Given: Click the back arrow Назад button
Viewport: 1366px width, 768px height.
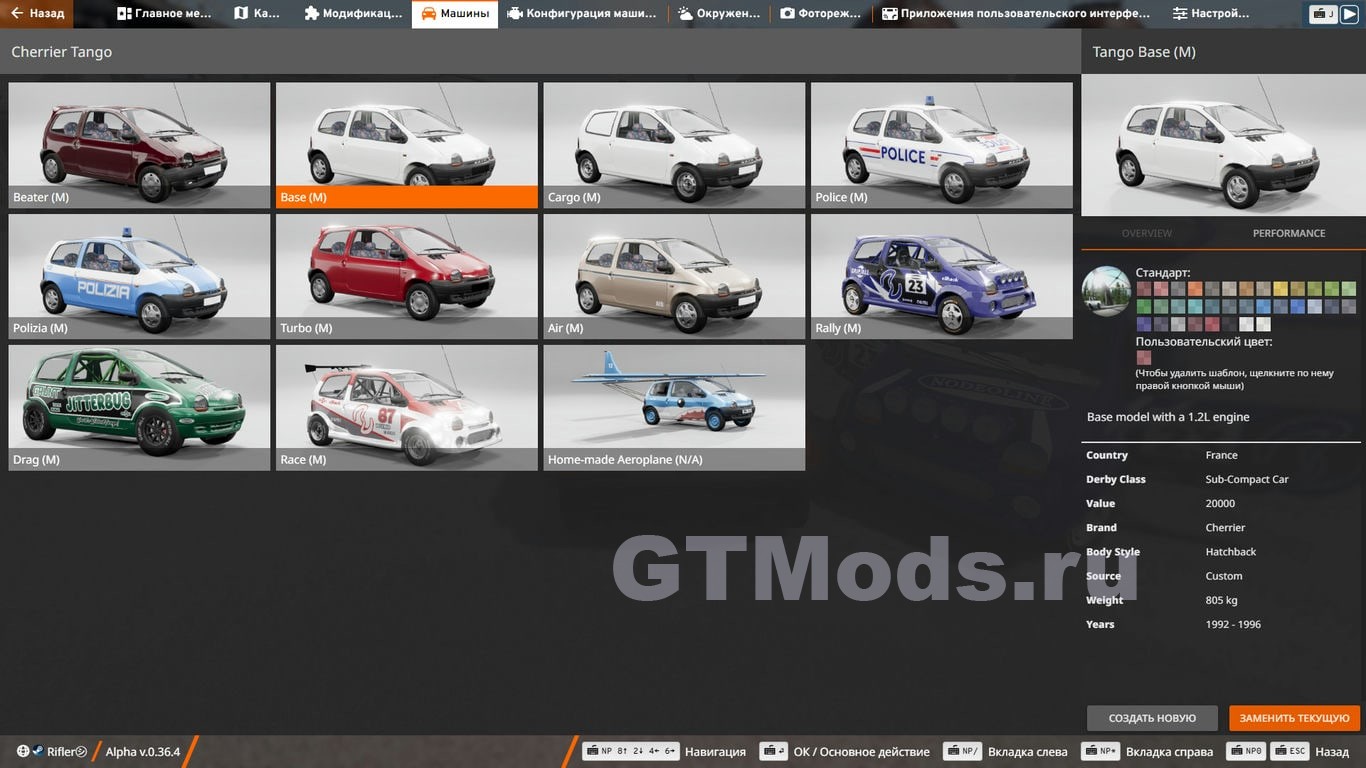Looking at the screenshot, I should (x=36, y=14).
